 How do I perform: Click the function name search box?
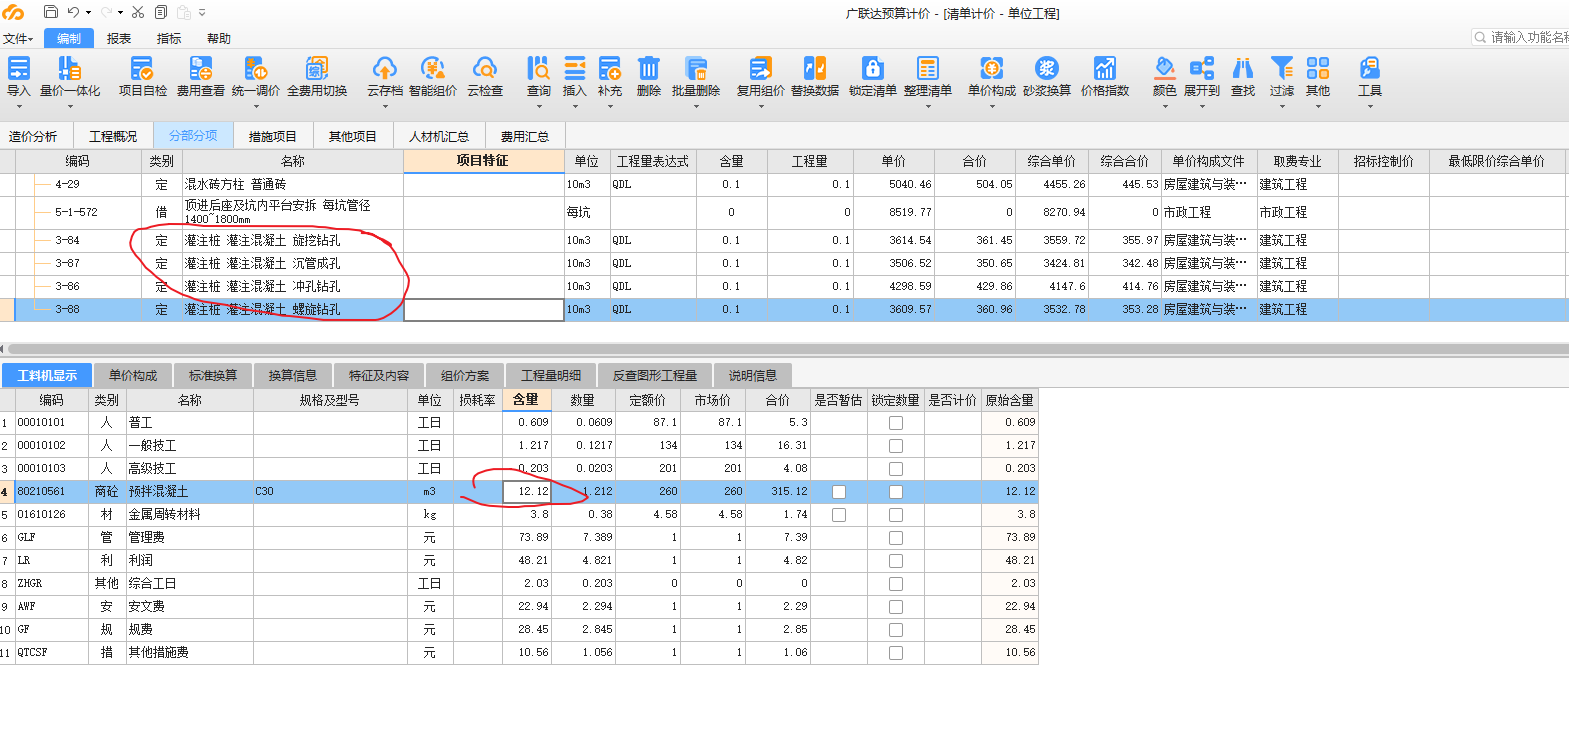(x=1520, y=37)
